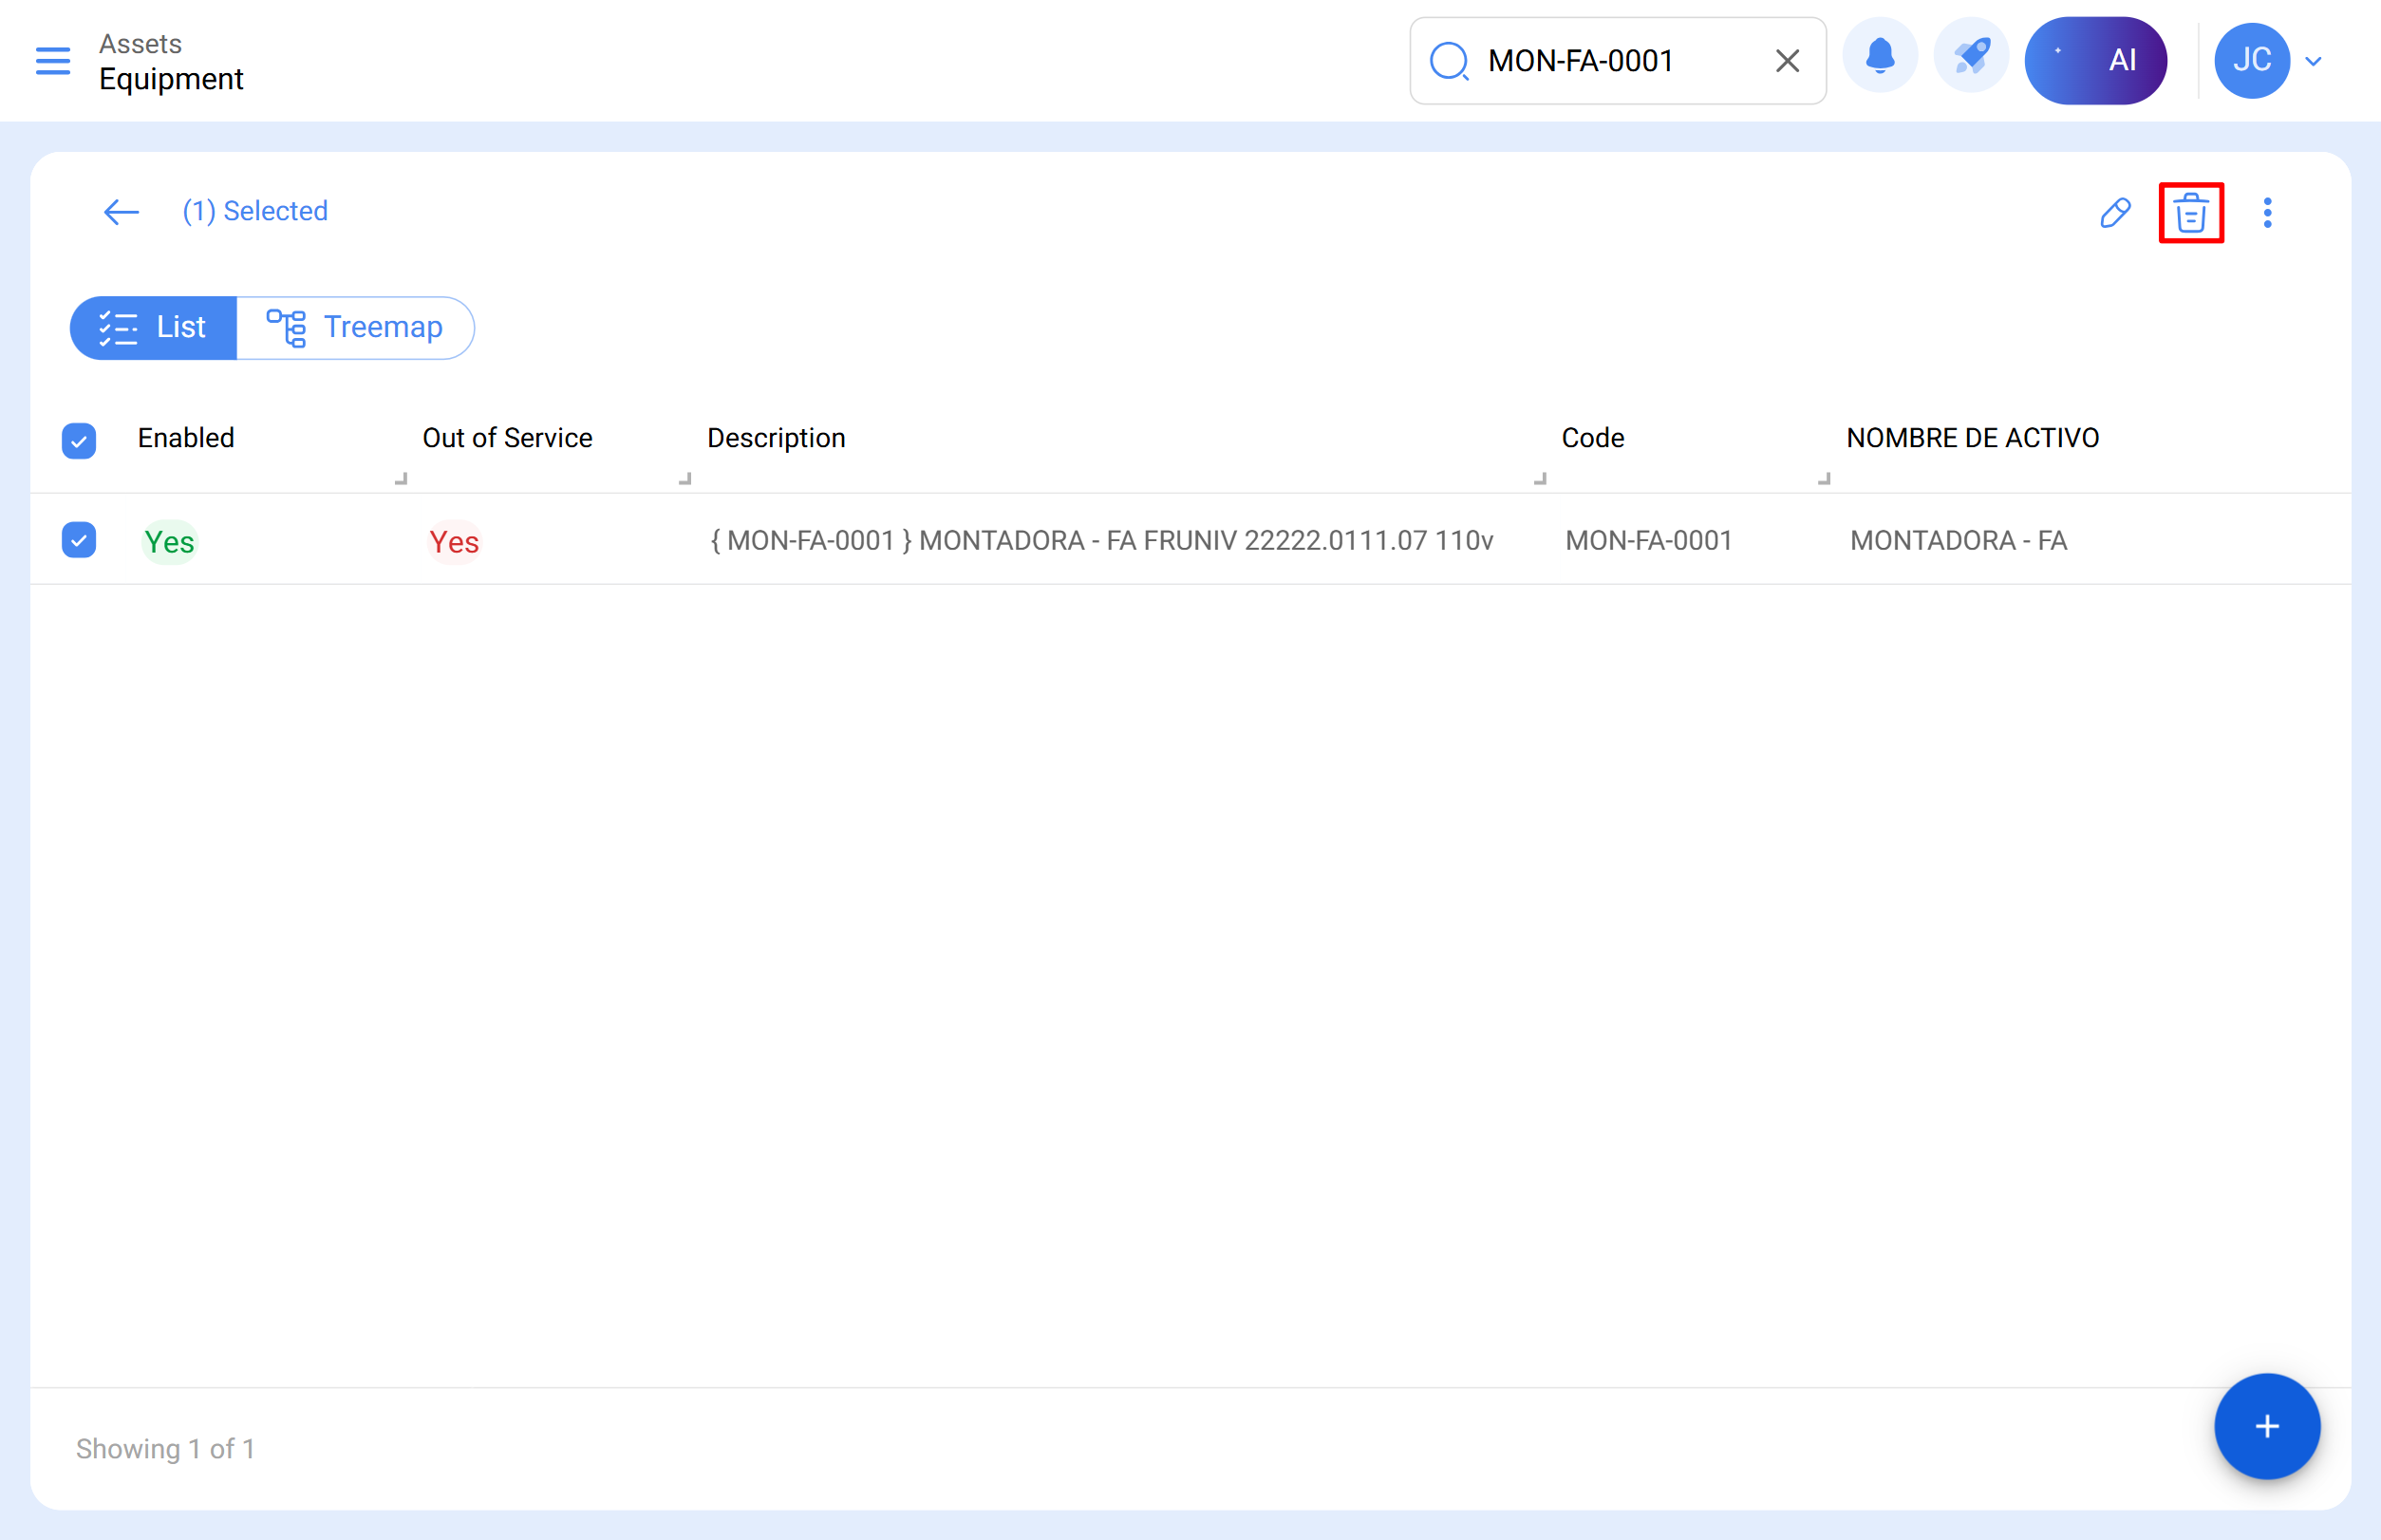Viewport: 2381px width, 1540px height.
Task: Open the three-dot more options menu
Action: tap(2267, 213)
